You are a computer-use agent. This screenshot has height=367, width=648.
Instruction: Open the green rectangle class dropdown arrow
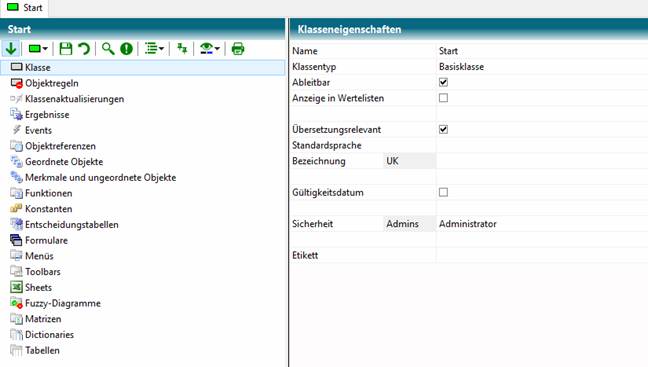click(45, 49)
